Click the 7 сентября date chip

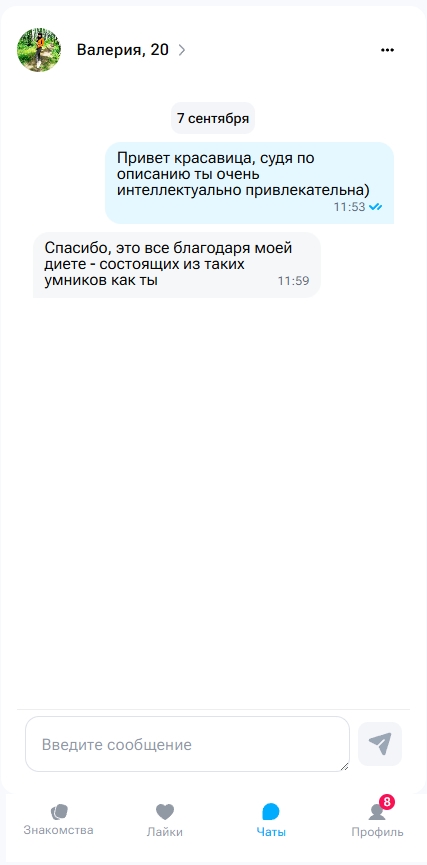[213, 118]
